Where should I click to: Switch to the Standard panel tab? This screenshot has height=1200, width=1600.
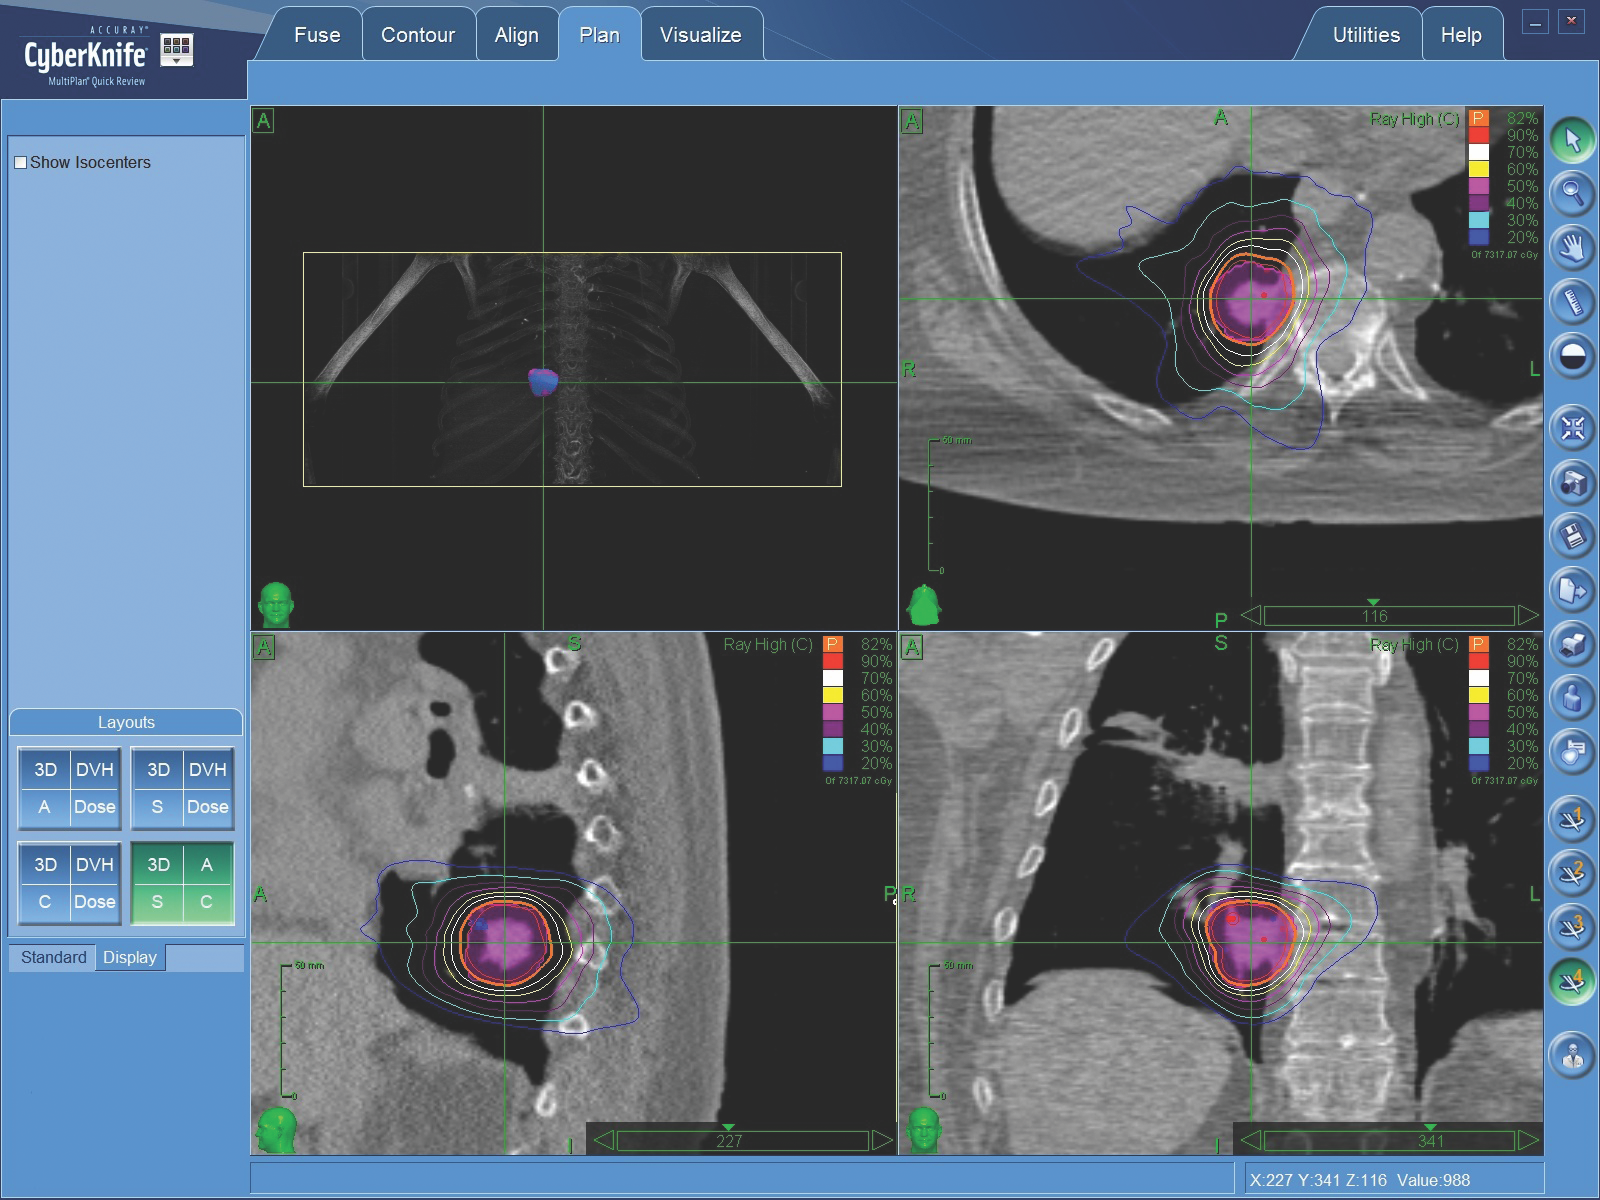pos(54,957)
